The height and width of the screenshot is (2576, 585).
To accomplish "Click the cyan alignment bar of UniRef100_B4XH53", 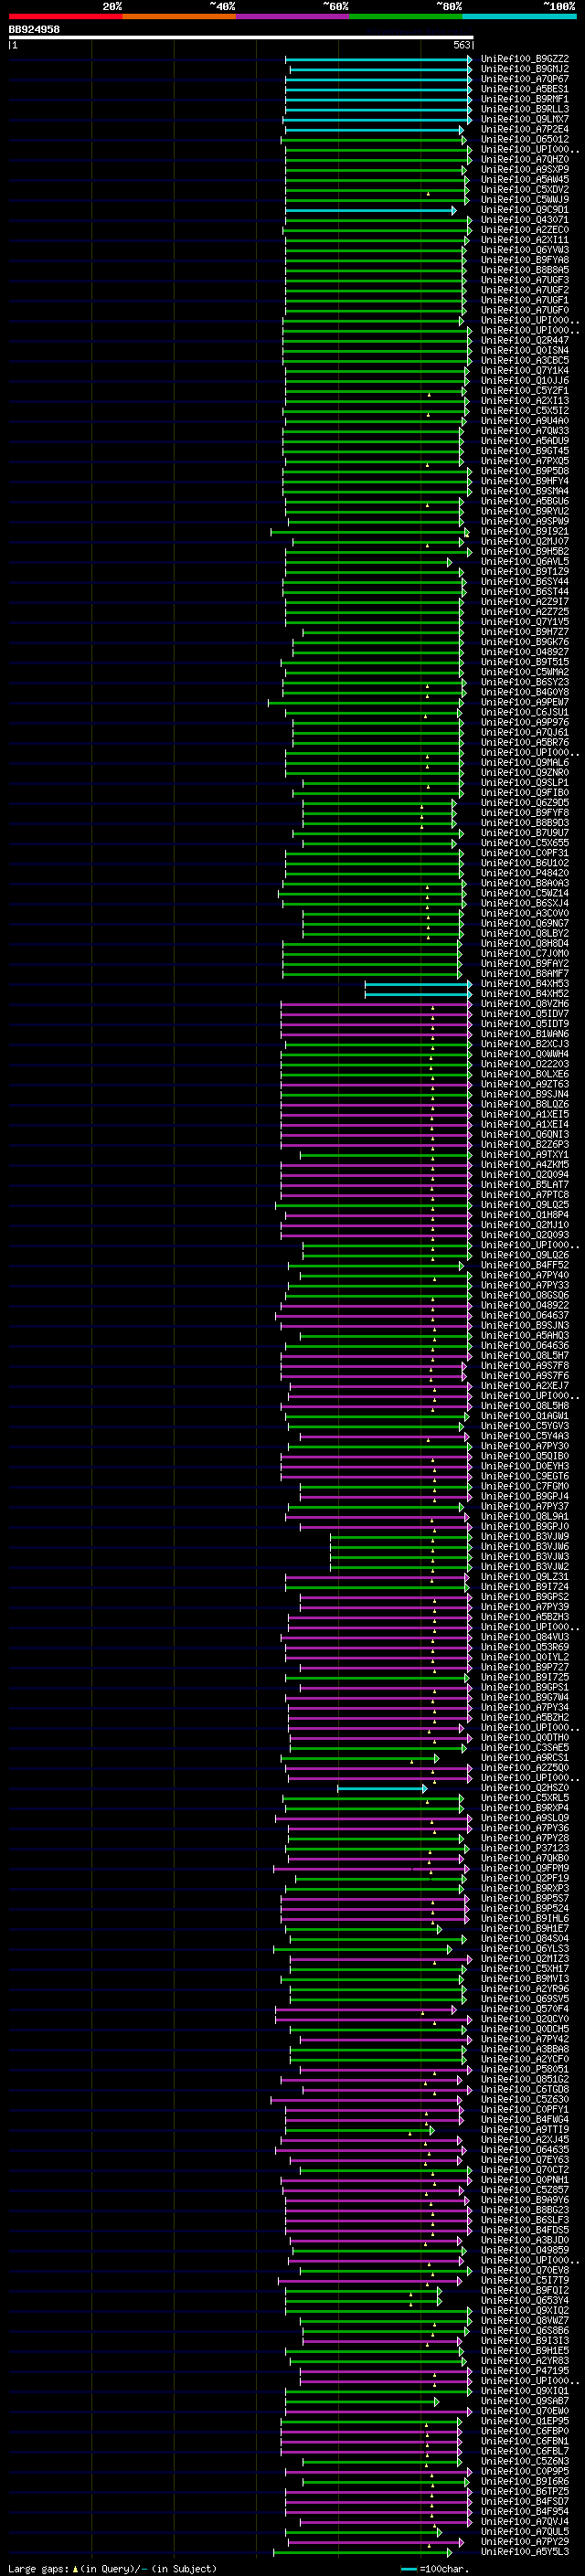I will click(418, 984).
